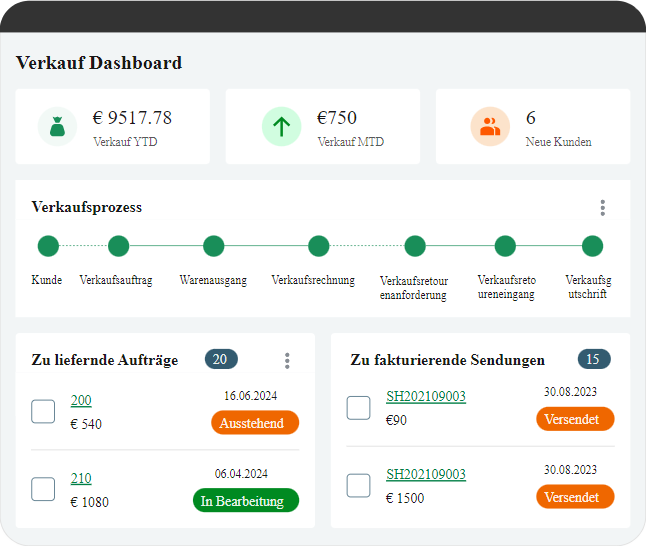
Task: Click the money bag icon for Verkauf YTD
Action: coord(57,126)
